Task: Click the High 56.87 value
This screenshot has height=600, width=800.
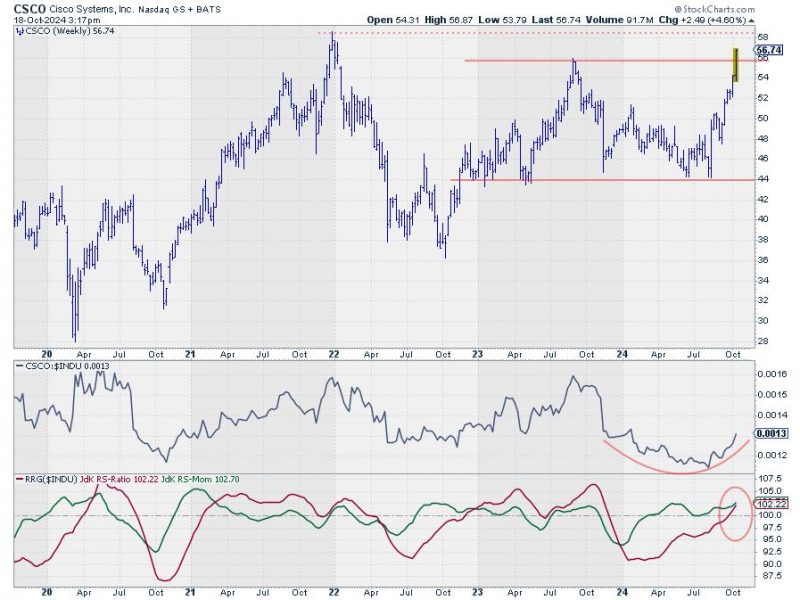Action: tap(449, 20)
